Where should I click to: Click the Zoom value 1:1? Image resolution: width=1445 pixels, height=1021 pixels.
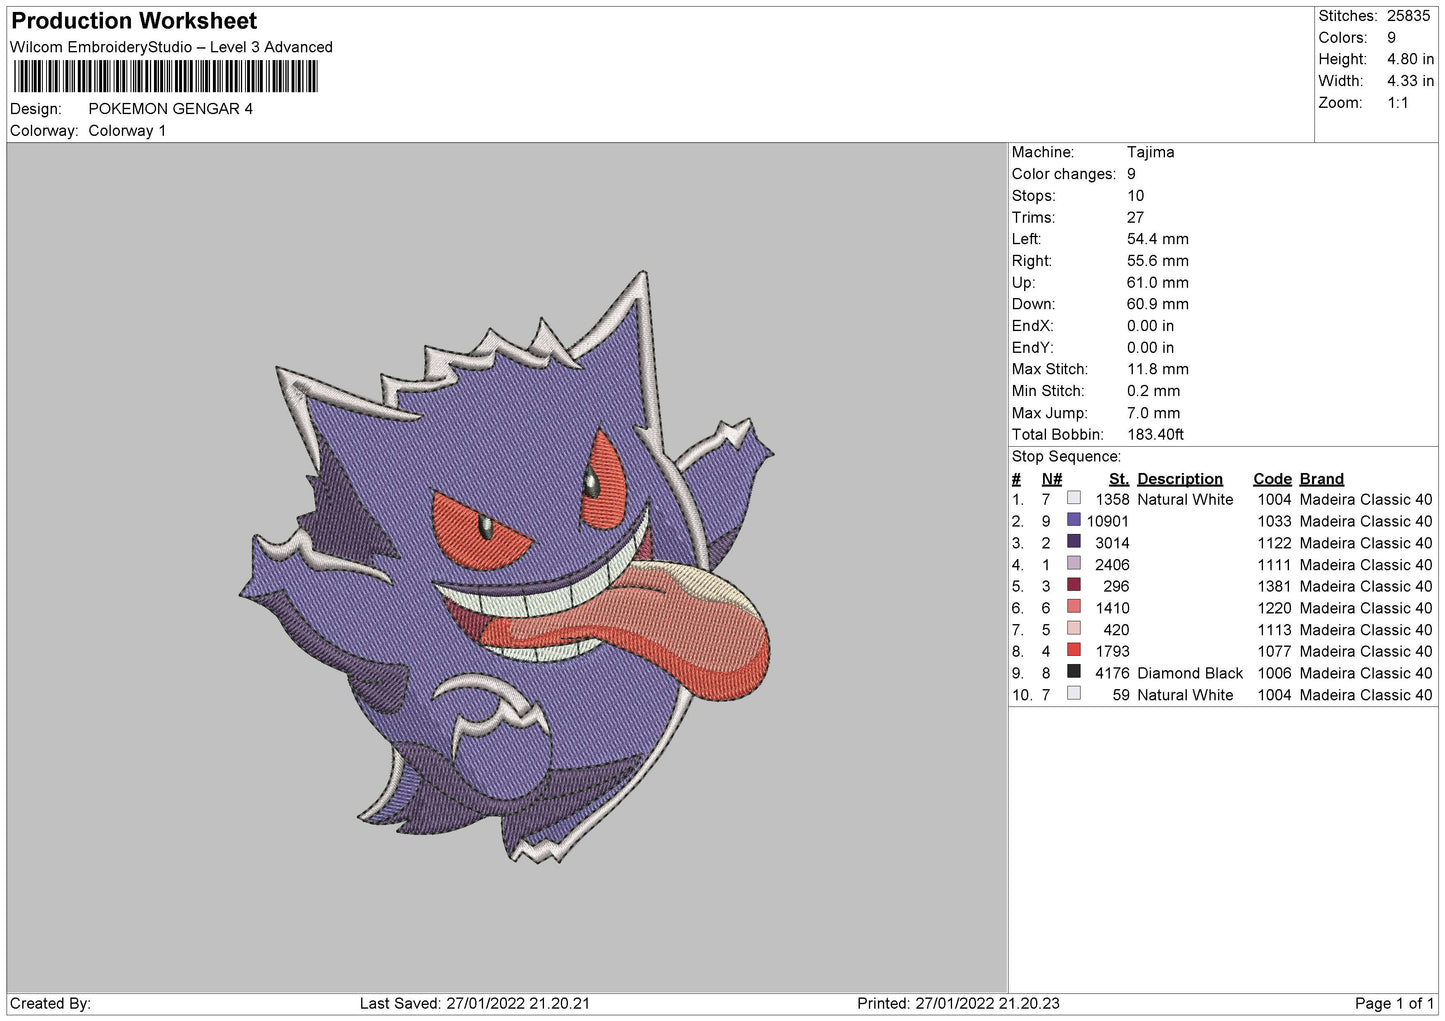click(1397, 103)
